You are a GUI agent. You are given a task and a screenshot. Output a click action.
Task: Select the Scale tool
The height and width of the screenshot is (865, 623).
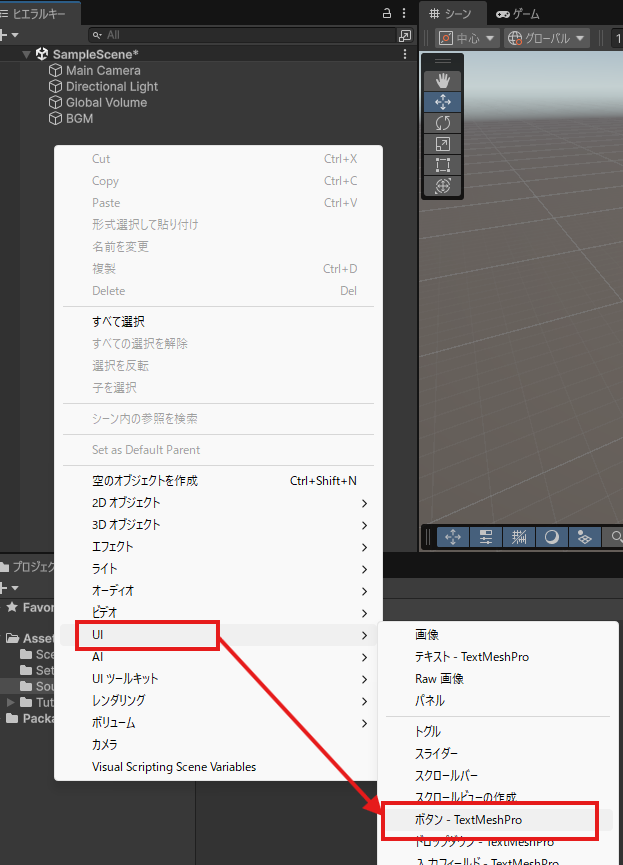click(443, 143)
